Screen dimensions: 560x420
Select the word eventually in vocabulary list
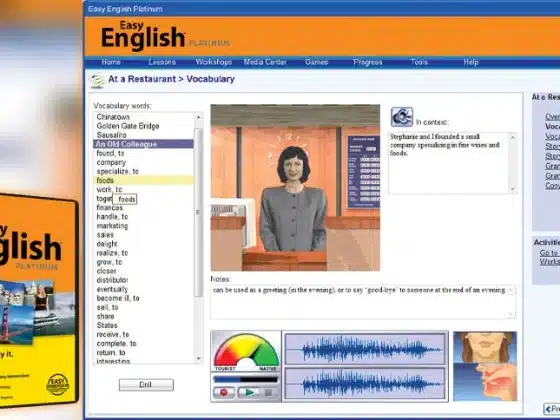pos(112,289)
